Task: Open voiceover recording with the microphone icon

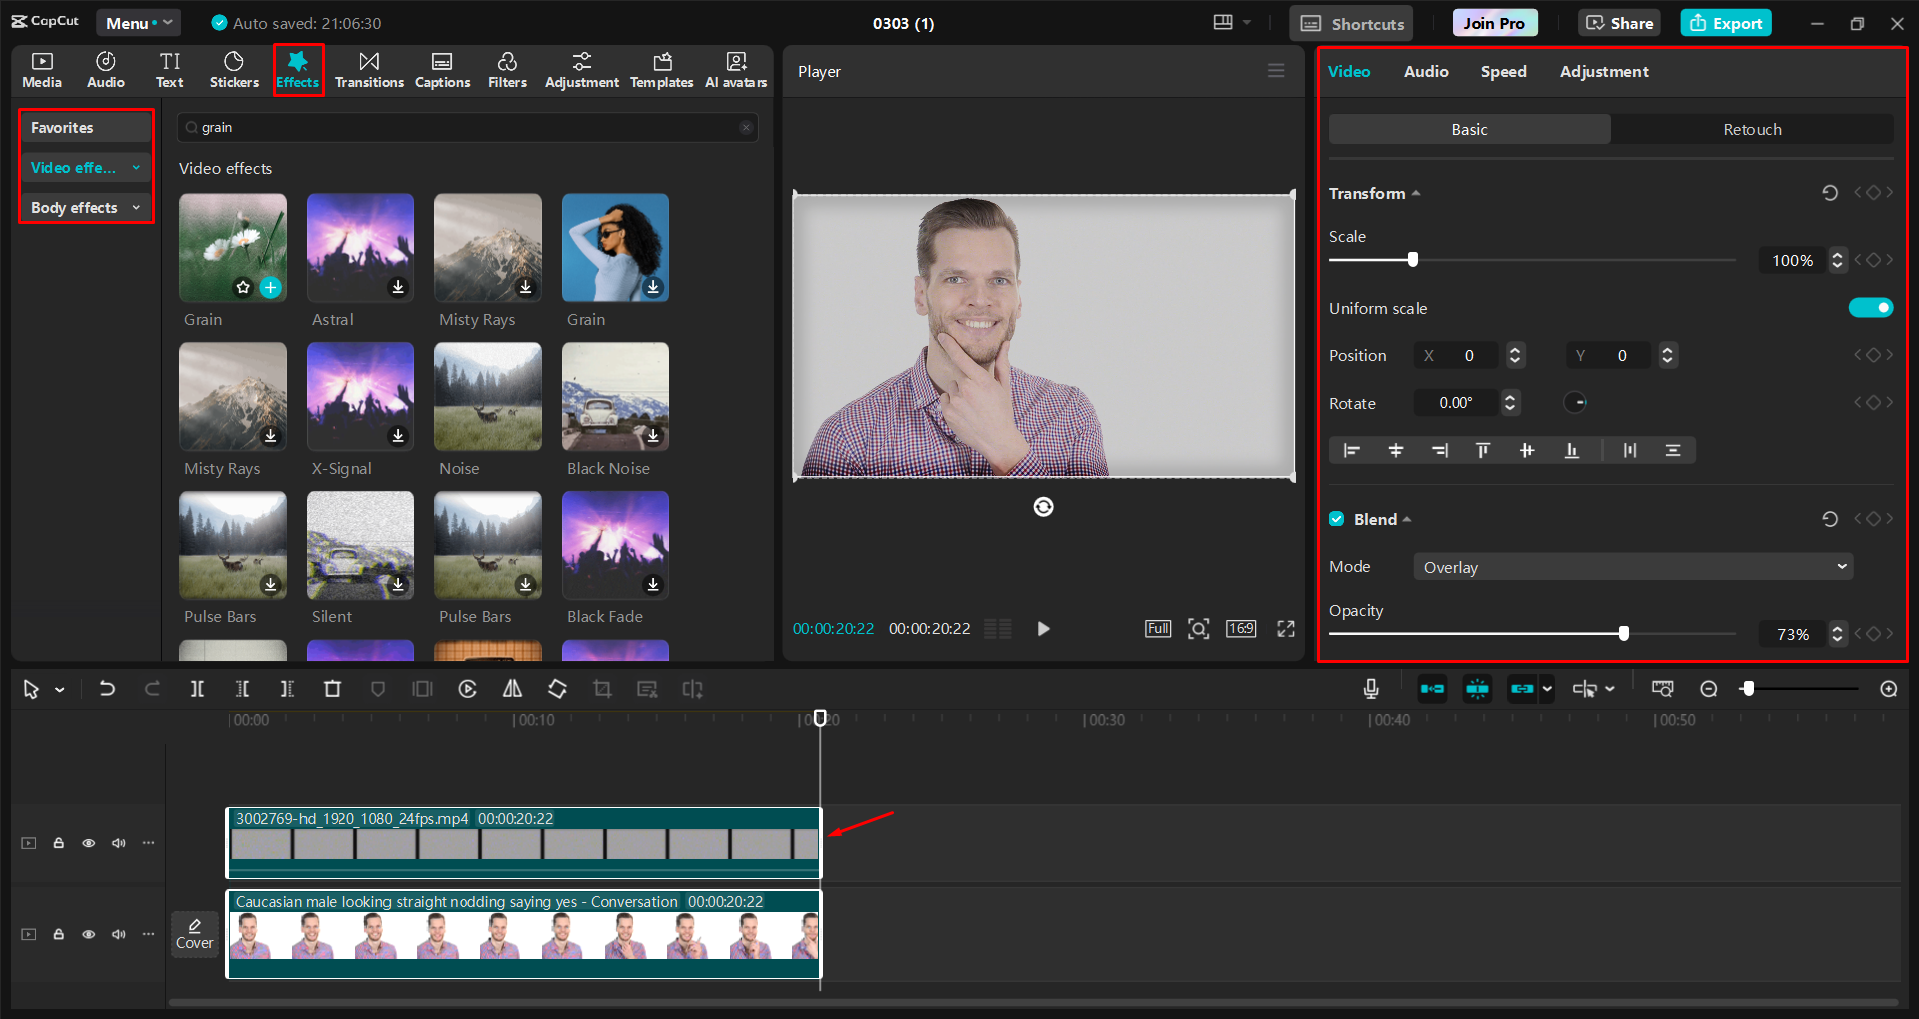Action: tap(1370, 689)
